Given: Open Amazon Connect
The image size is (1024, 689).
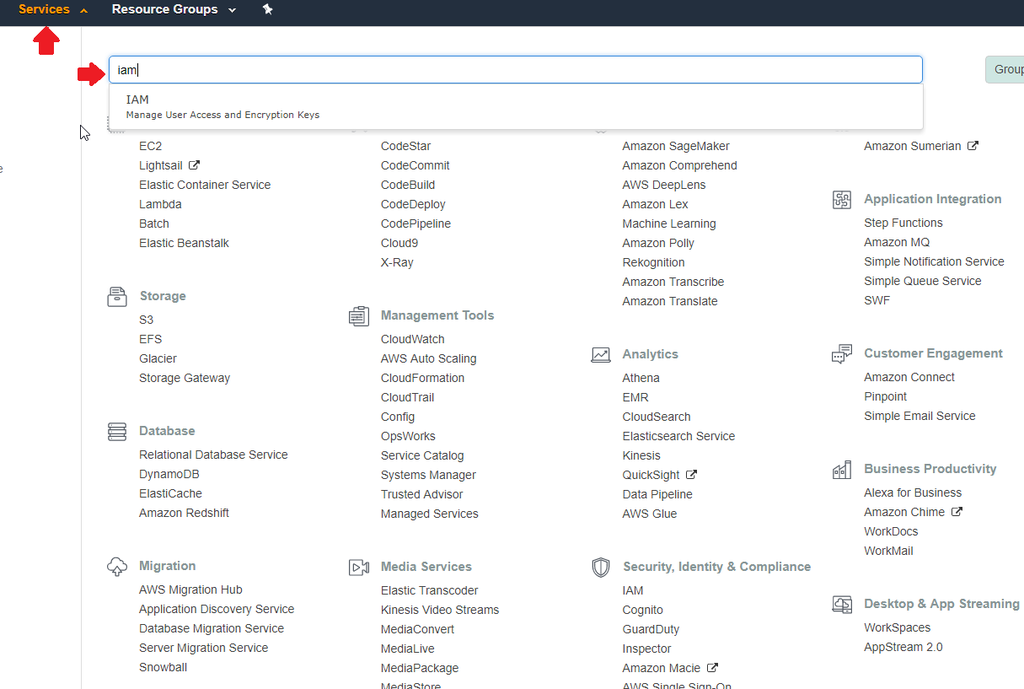Looking at the screenshot, I should tap(909, 377).
